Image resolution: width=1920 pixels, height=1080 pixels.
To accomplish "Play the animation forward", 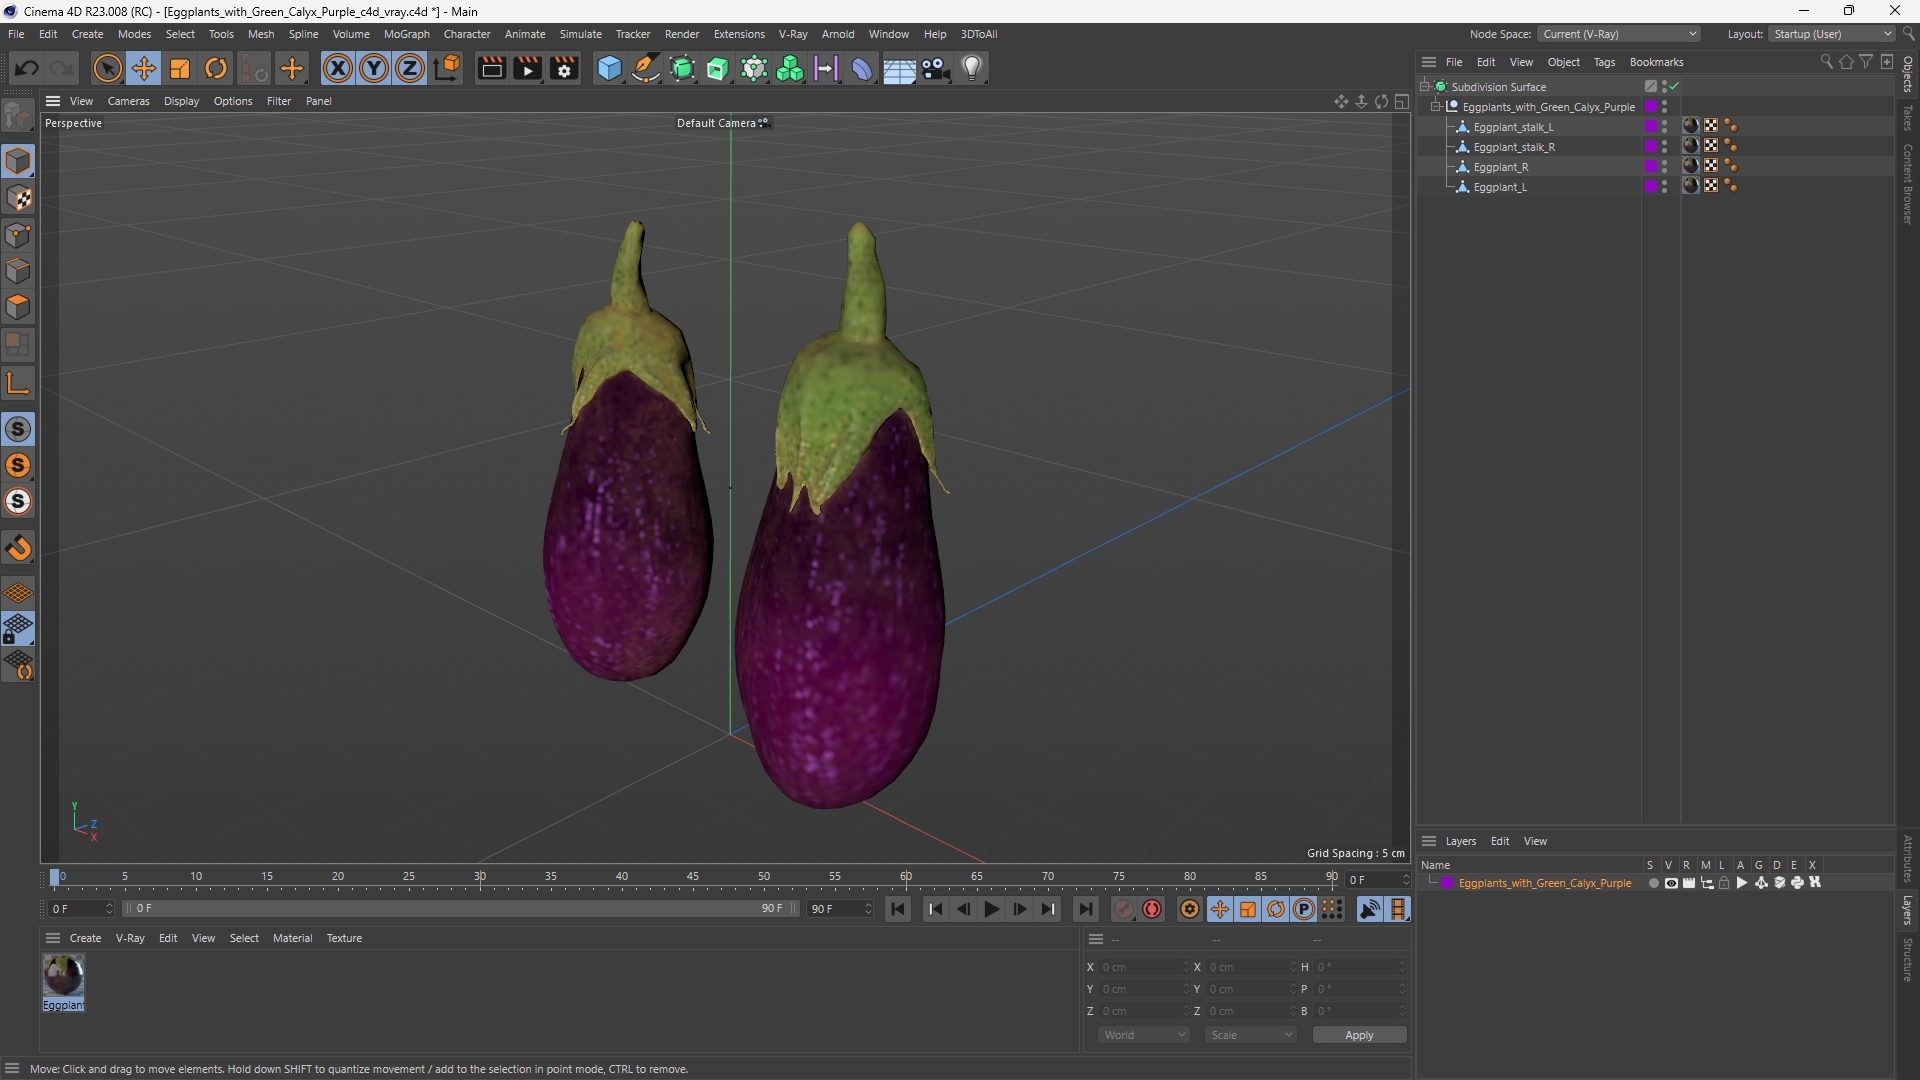I will coord(991,909).
